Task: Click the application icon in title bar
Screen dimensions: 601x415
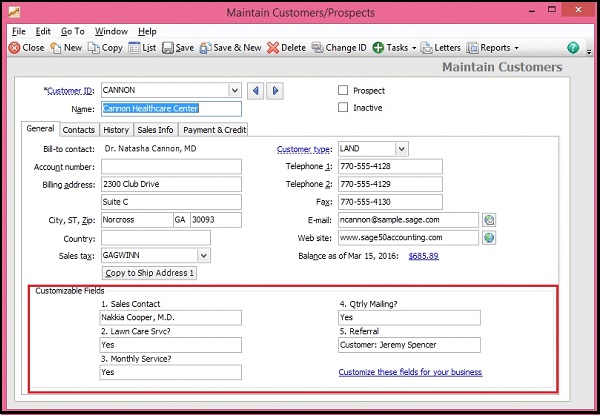Action: click(x=14, y=12)
